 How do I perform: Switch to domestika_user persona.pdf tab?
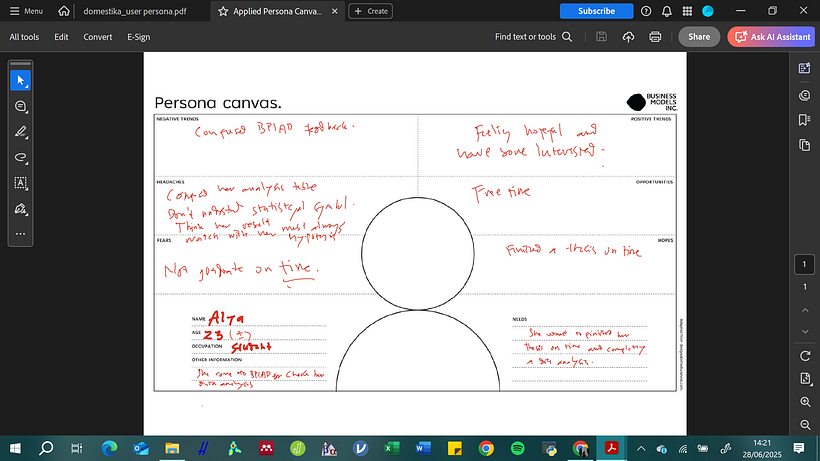pyautogui.click(x=135, y=11)
